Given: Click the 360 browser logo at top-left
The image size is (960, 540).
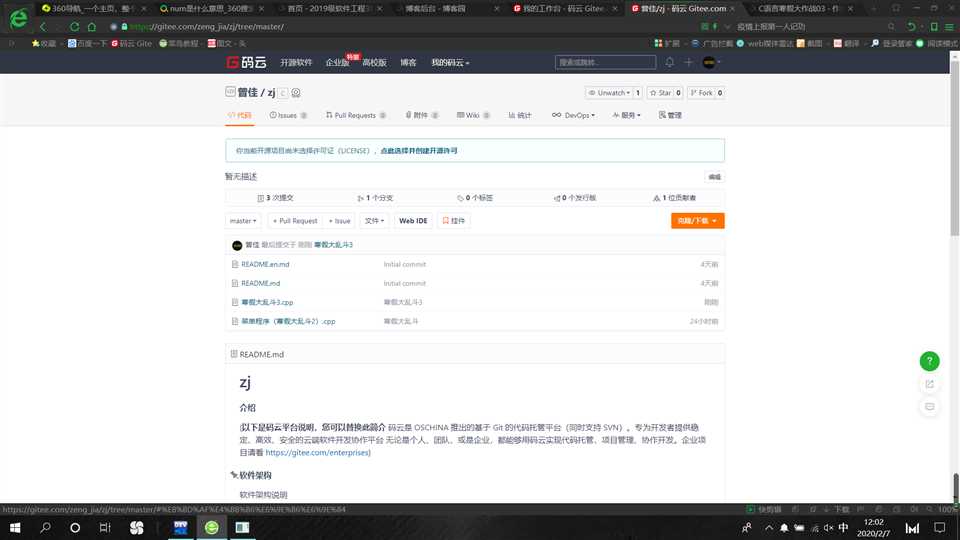Looking at the screenshot, I should [18, 19].
